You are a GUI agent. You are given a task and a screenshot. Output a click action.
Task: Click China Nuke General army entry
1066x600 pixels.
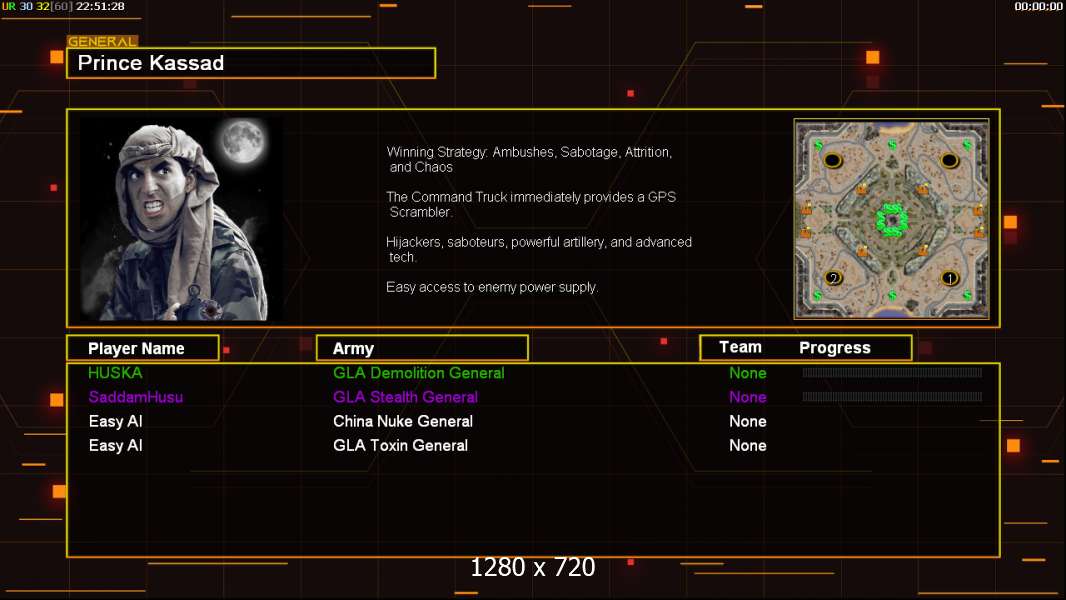pyautogui.click(x=402, y=421)
